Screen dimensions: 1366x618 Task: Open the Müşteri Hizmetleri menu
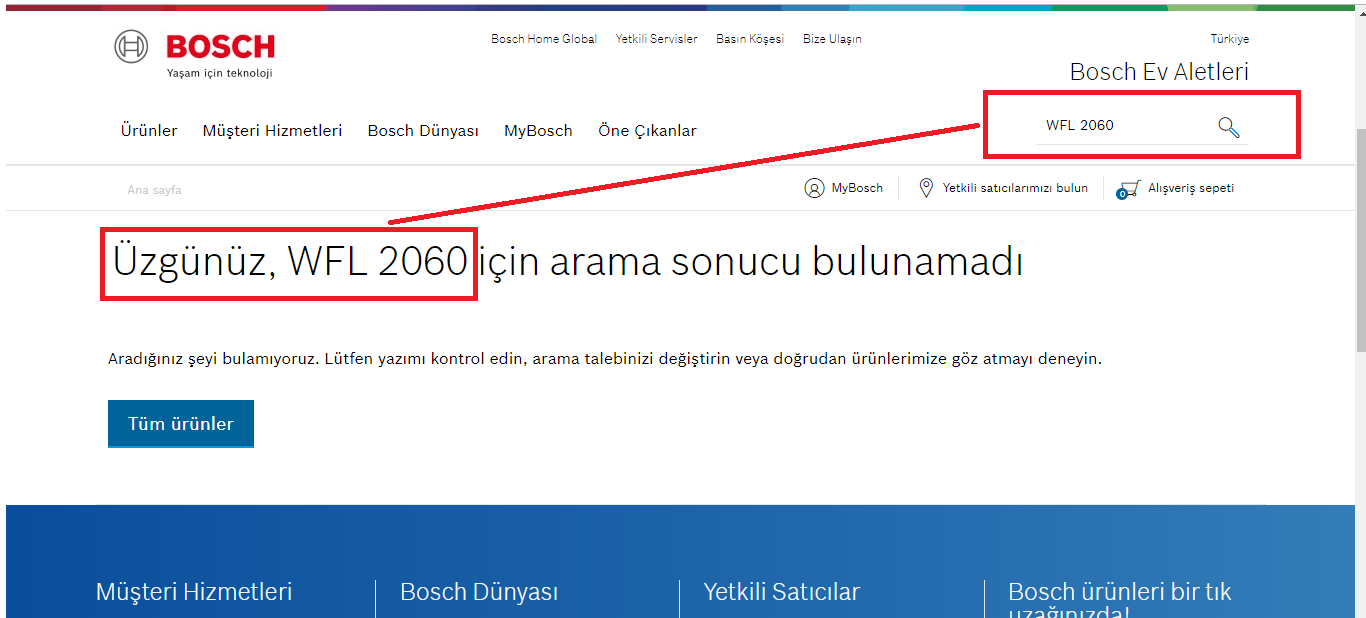[272, 131]
